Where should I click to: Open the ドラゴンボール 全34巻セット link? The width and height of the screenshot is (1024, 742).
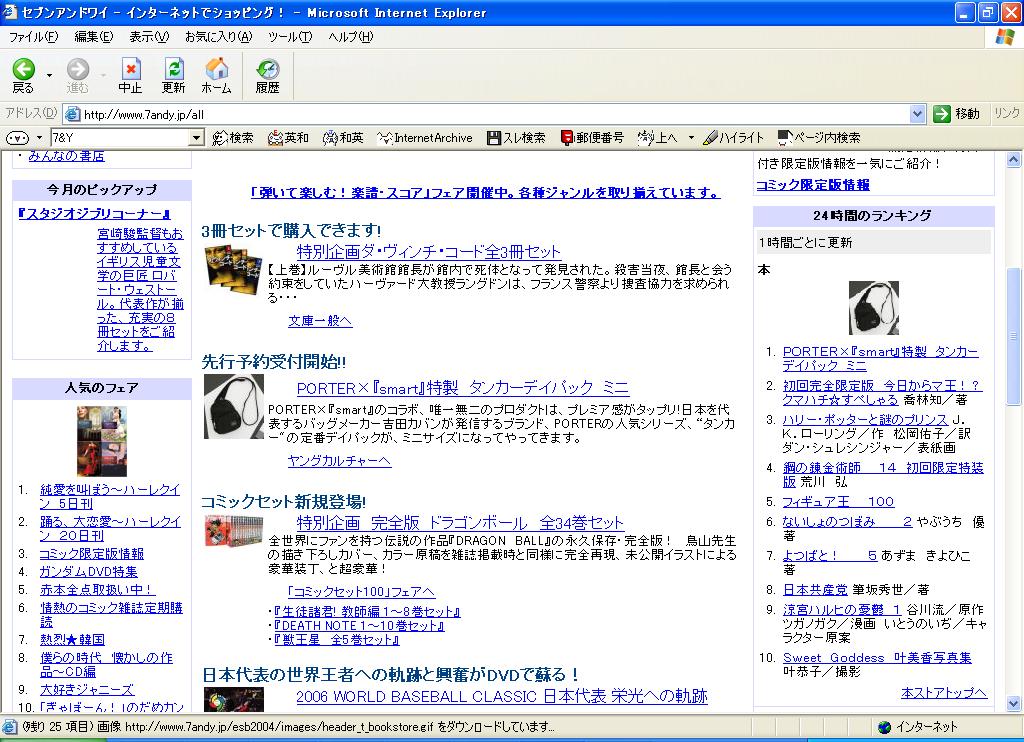click(460, 523)
